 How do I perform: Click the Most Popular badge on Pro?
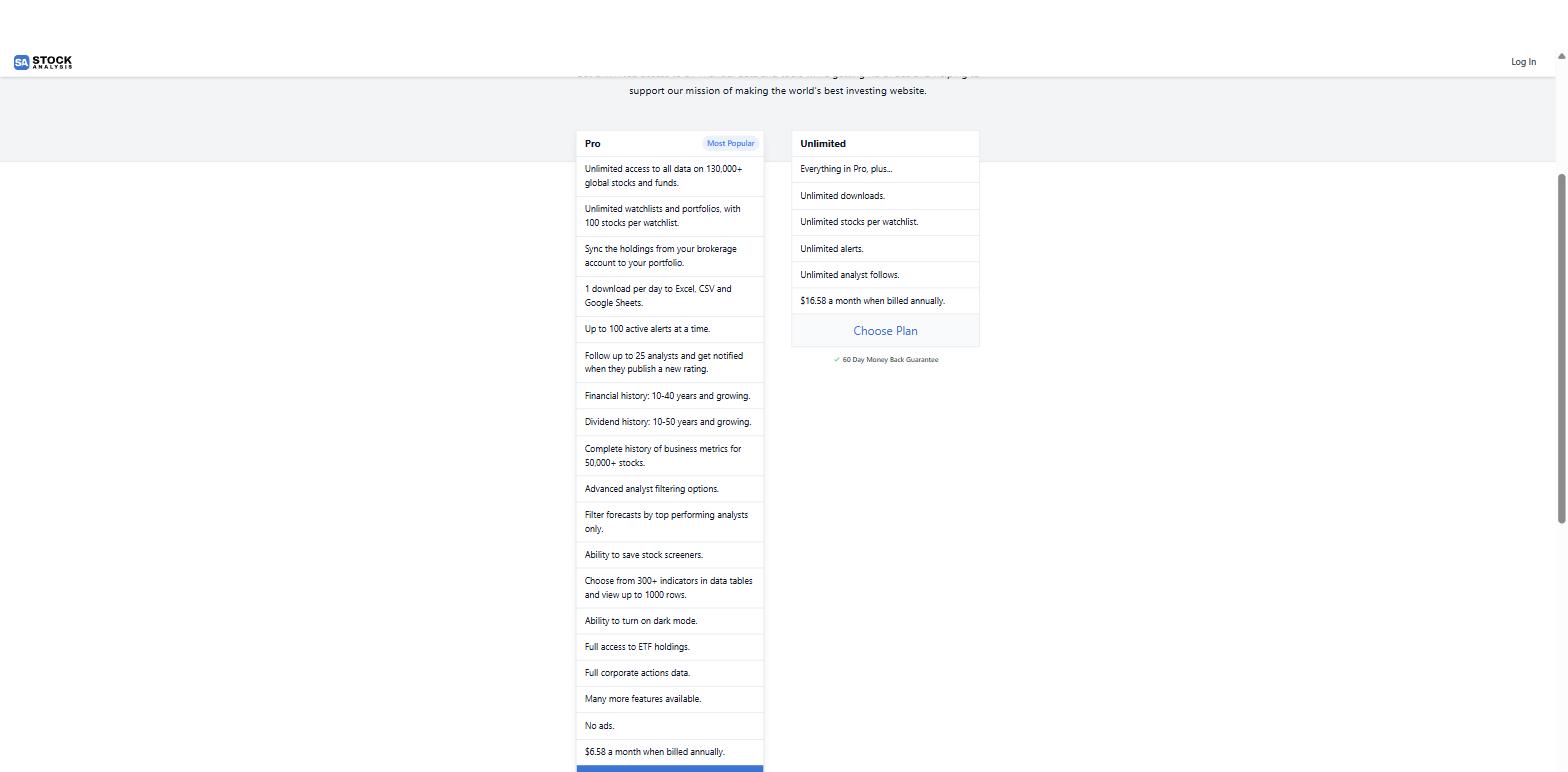(731, 143)
